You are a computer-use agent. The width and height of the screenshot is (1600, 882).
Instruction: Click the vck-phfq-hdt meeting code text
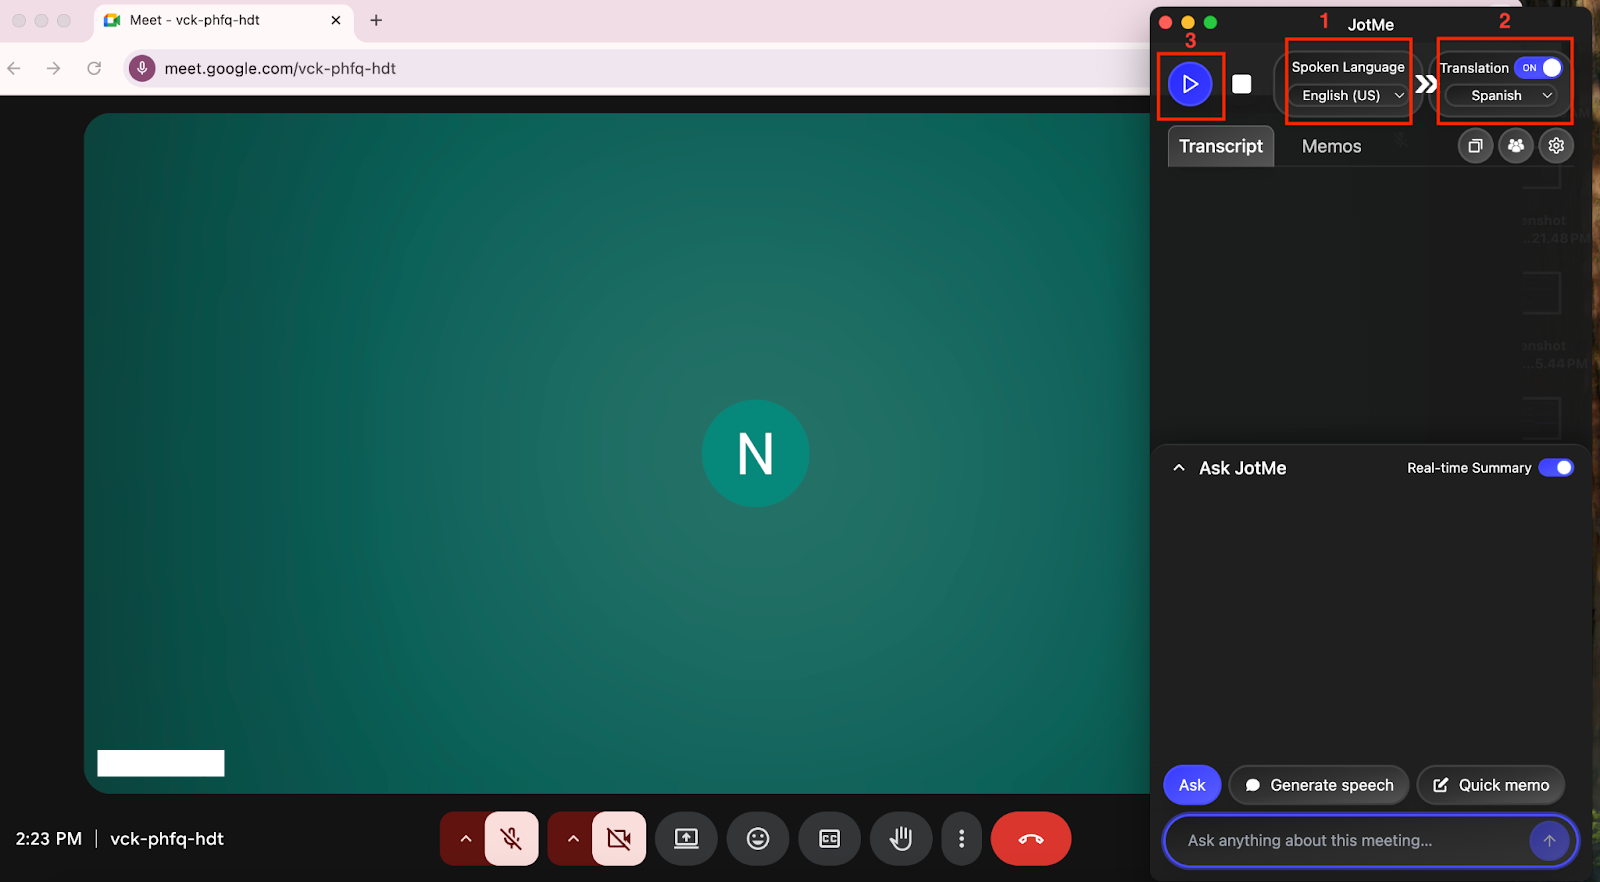pos(167,839)
